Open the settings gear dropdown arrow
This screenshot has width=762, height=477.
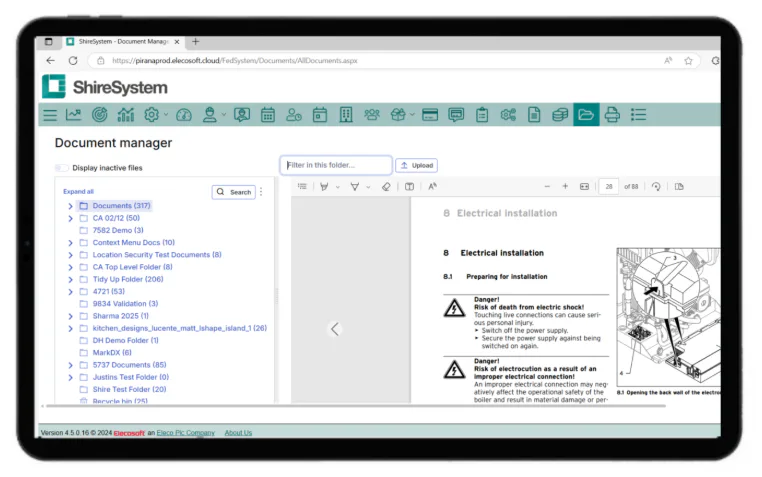click(166, 115)
